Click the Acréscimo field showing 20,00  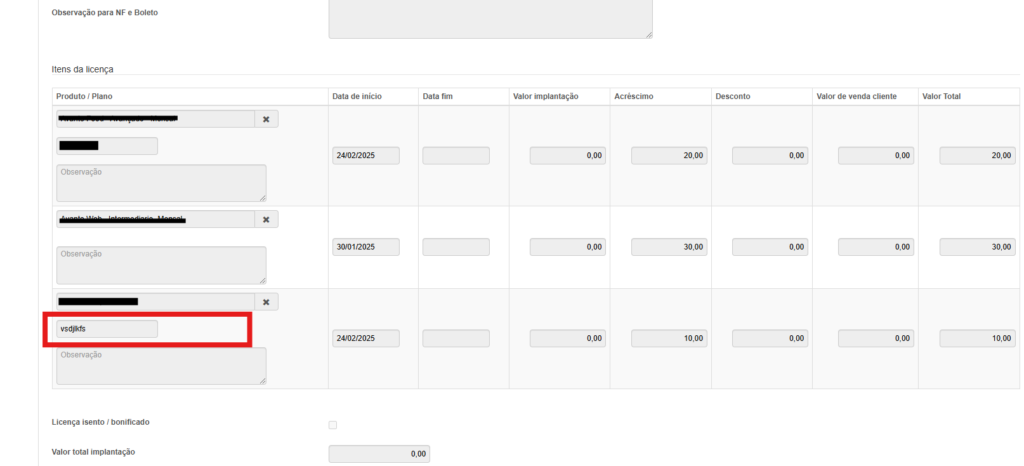[669, 156]
